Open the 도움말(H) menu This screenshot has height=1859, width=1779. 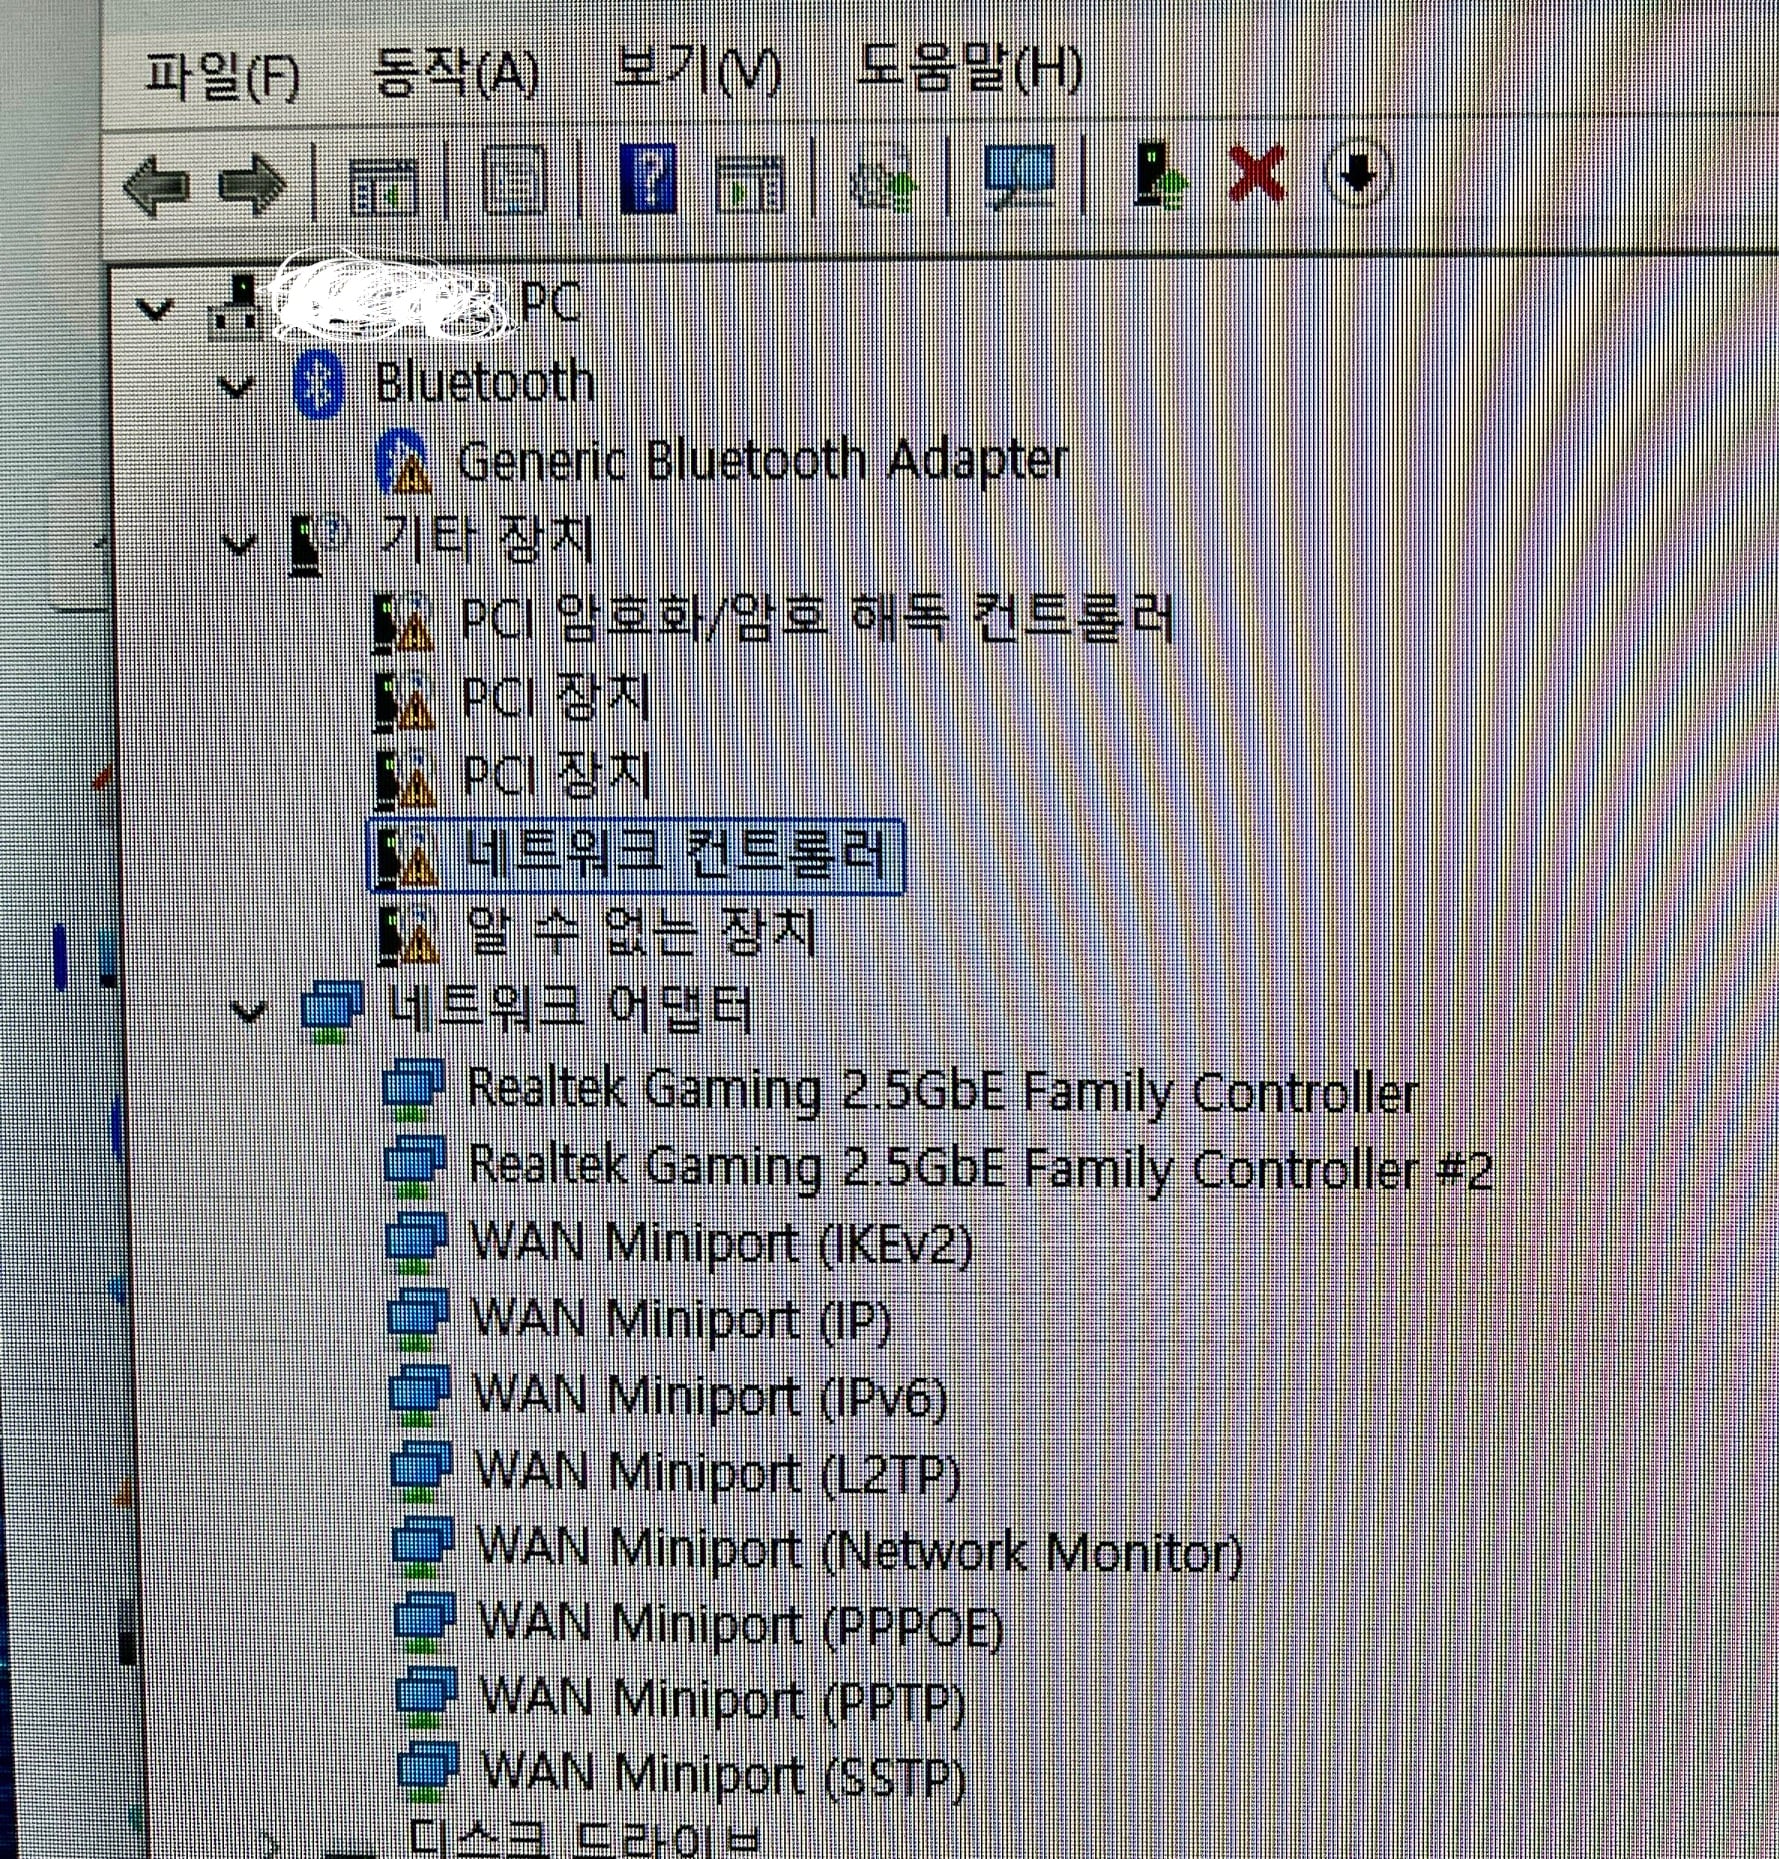pos(969,68)
